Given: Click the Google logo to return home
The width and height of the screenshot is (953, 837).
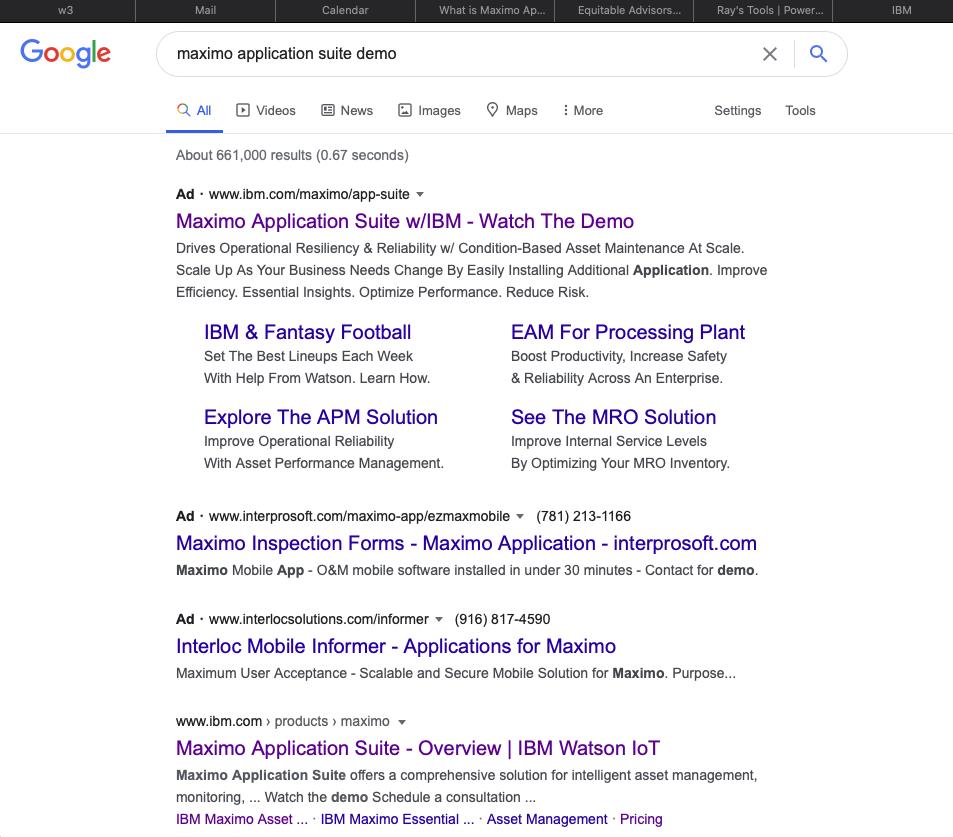Looking at the screenshot, I should pyautogui.click(x=65, y=53).
